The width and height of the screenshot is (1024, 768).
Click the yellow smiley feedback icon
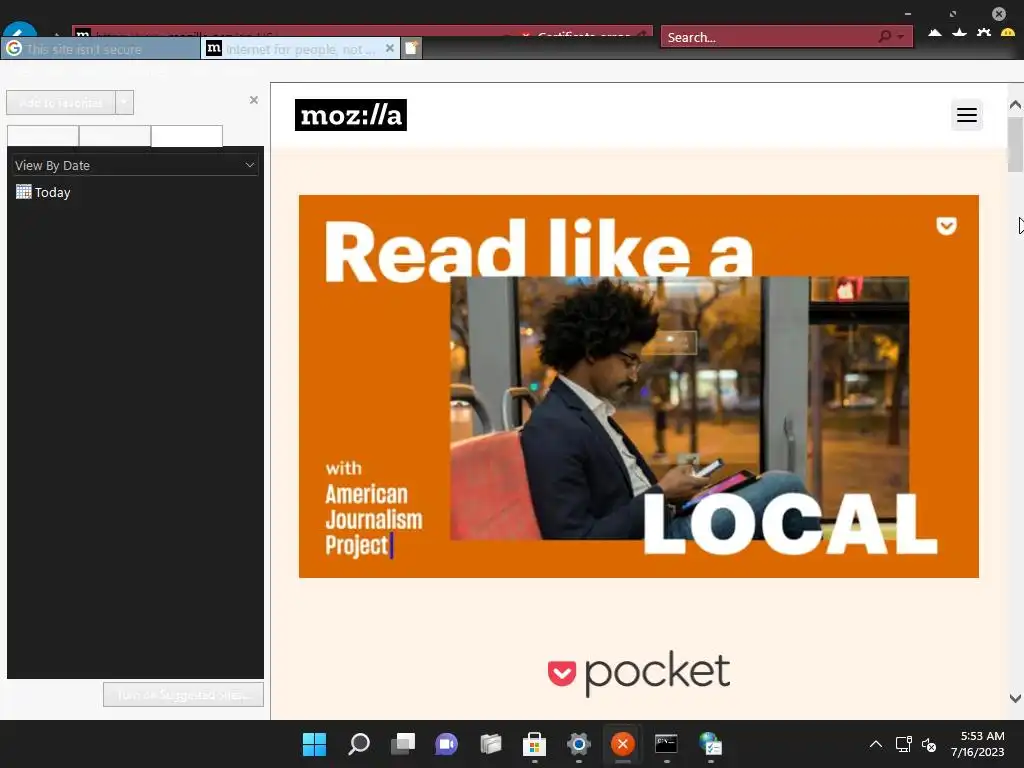(1008, 33)
